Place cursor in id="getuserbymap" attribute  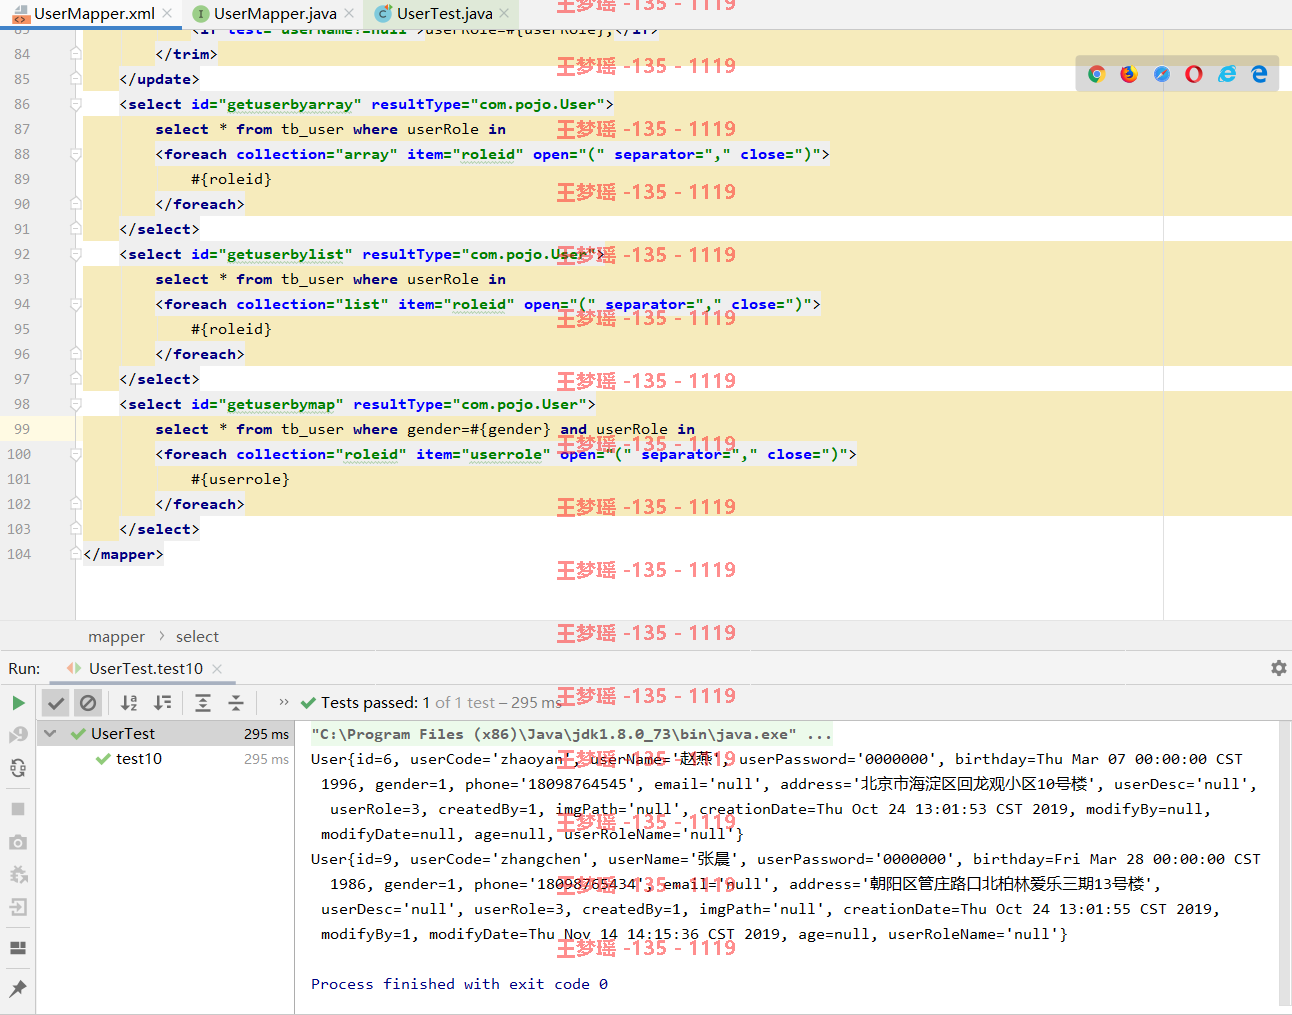268,404
